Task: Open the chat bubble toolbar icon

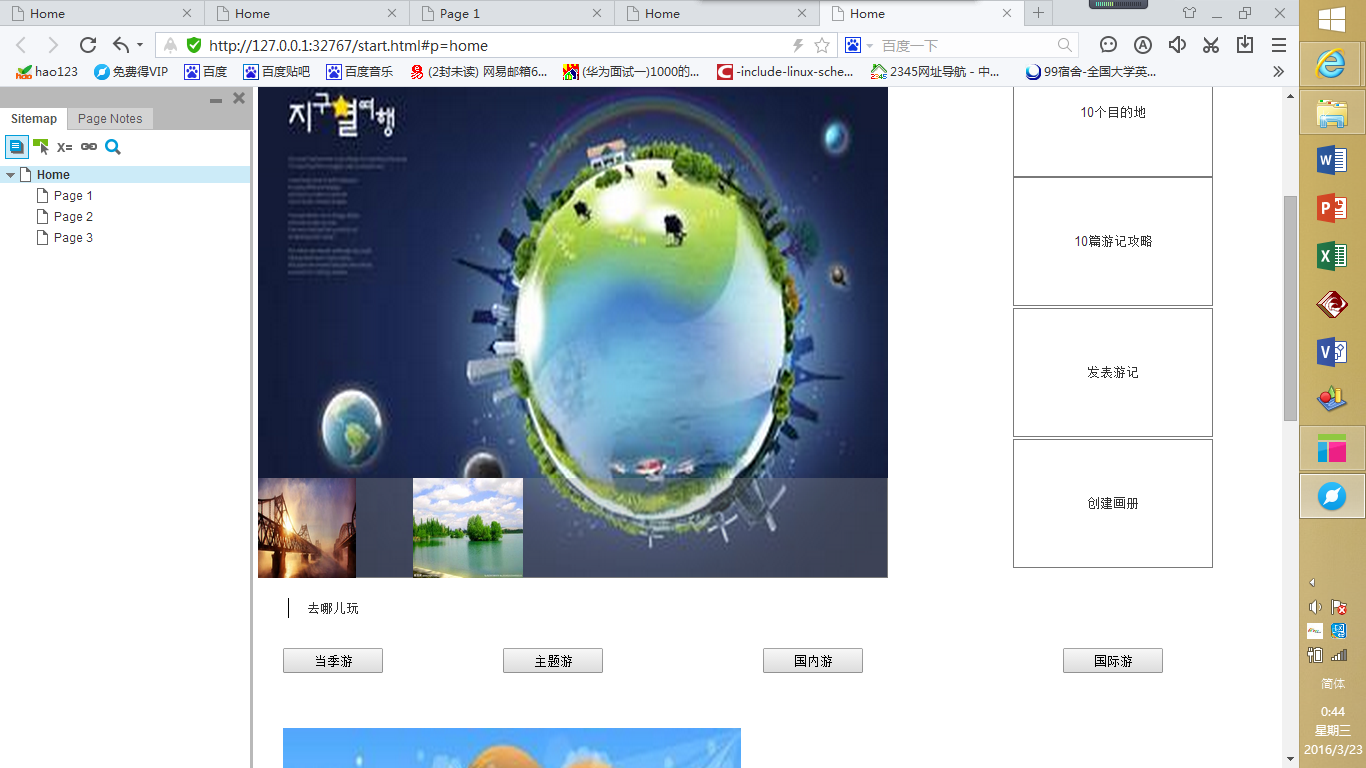Action: 1108,45
